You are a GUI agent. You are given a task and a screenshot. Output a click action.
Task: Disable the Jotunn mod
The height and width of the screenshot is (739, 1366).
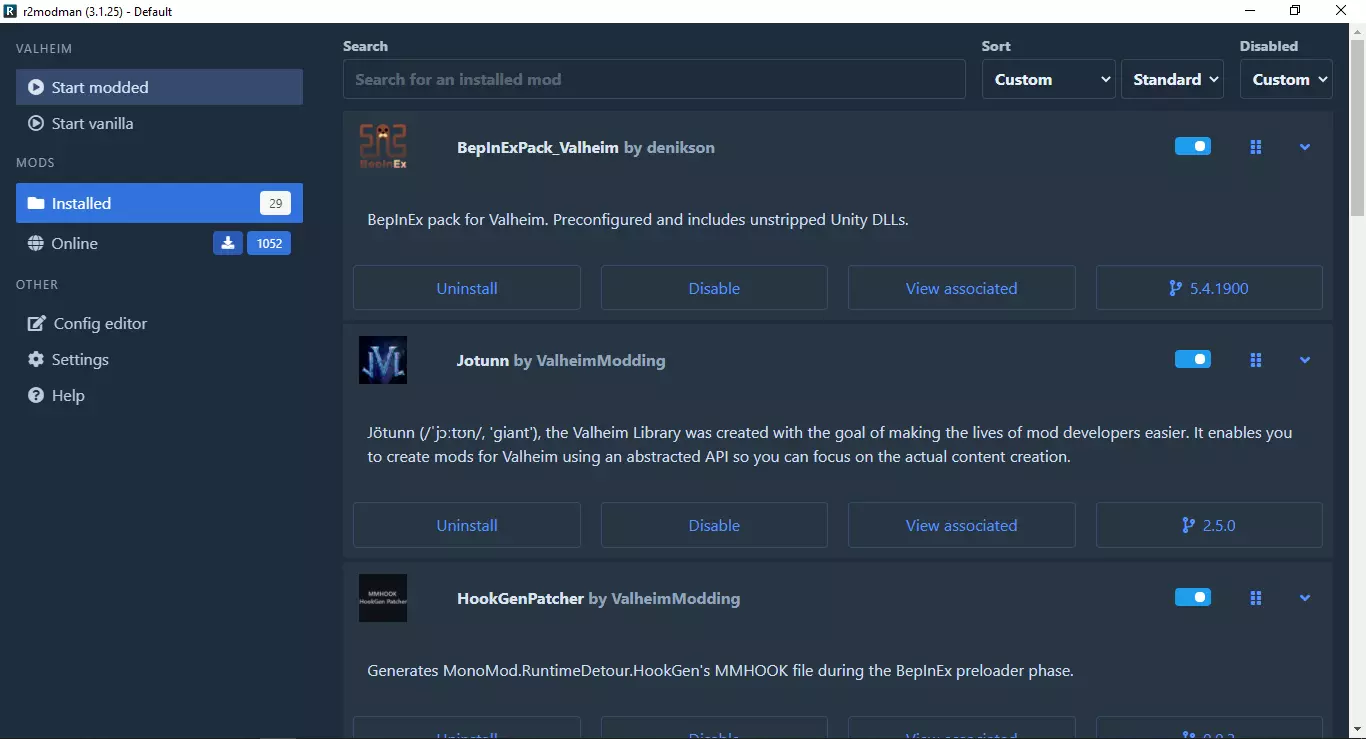[714, 525]
